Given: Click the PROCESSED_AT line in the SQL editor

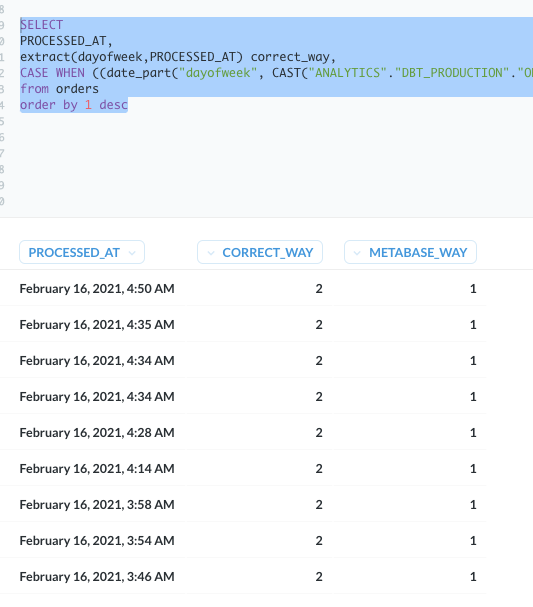Looking at the screenshot, I should [66, 41].
